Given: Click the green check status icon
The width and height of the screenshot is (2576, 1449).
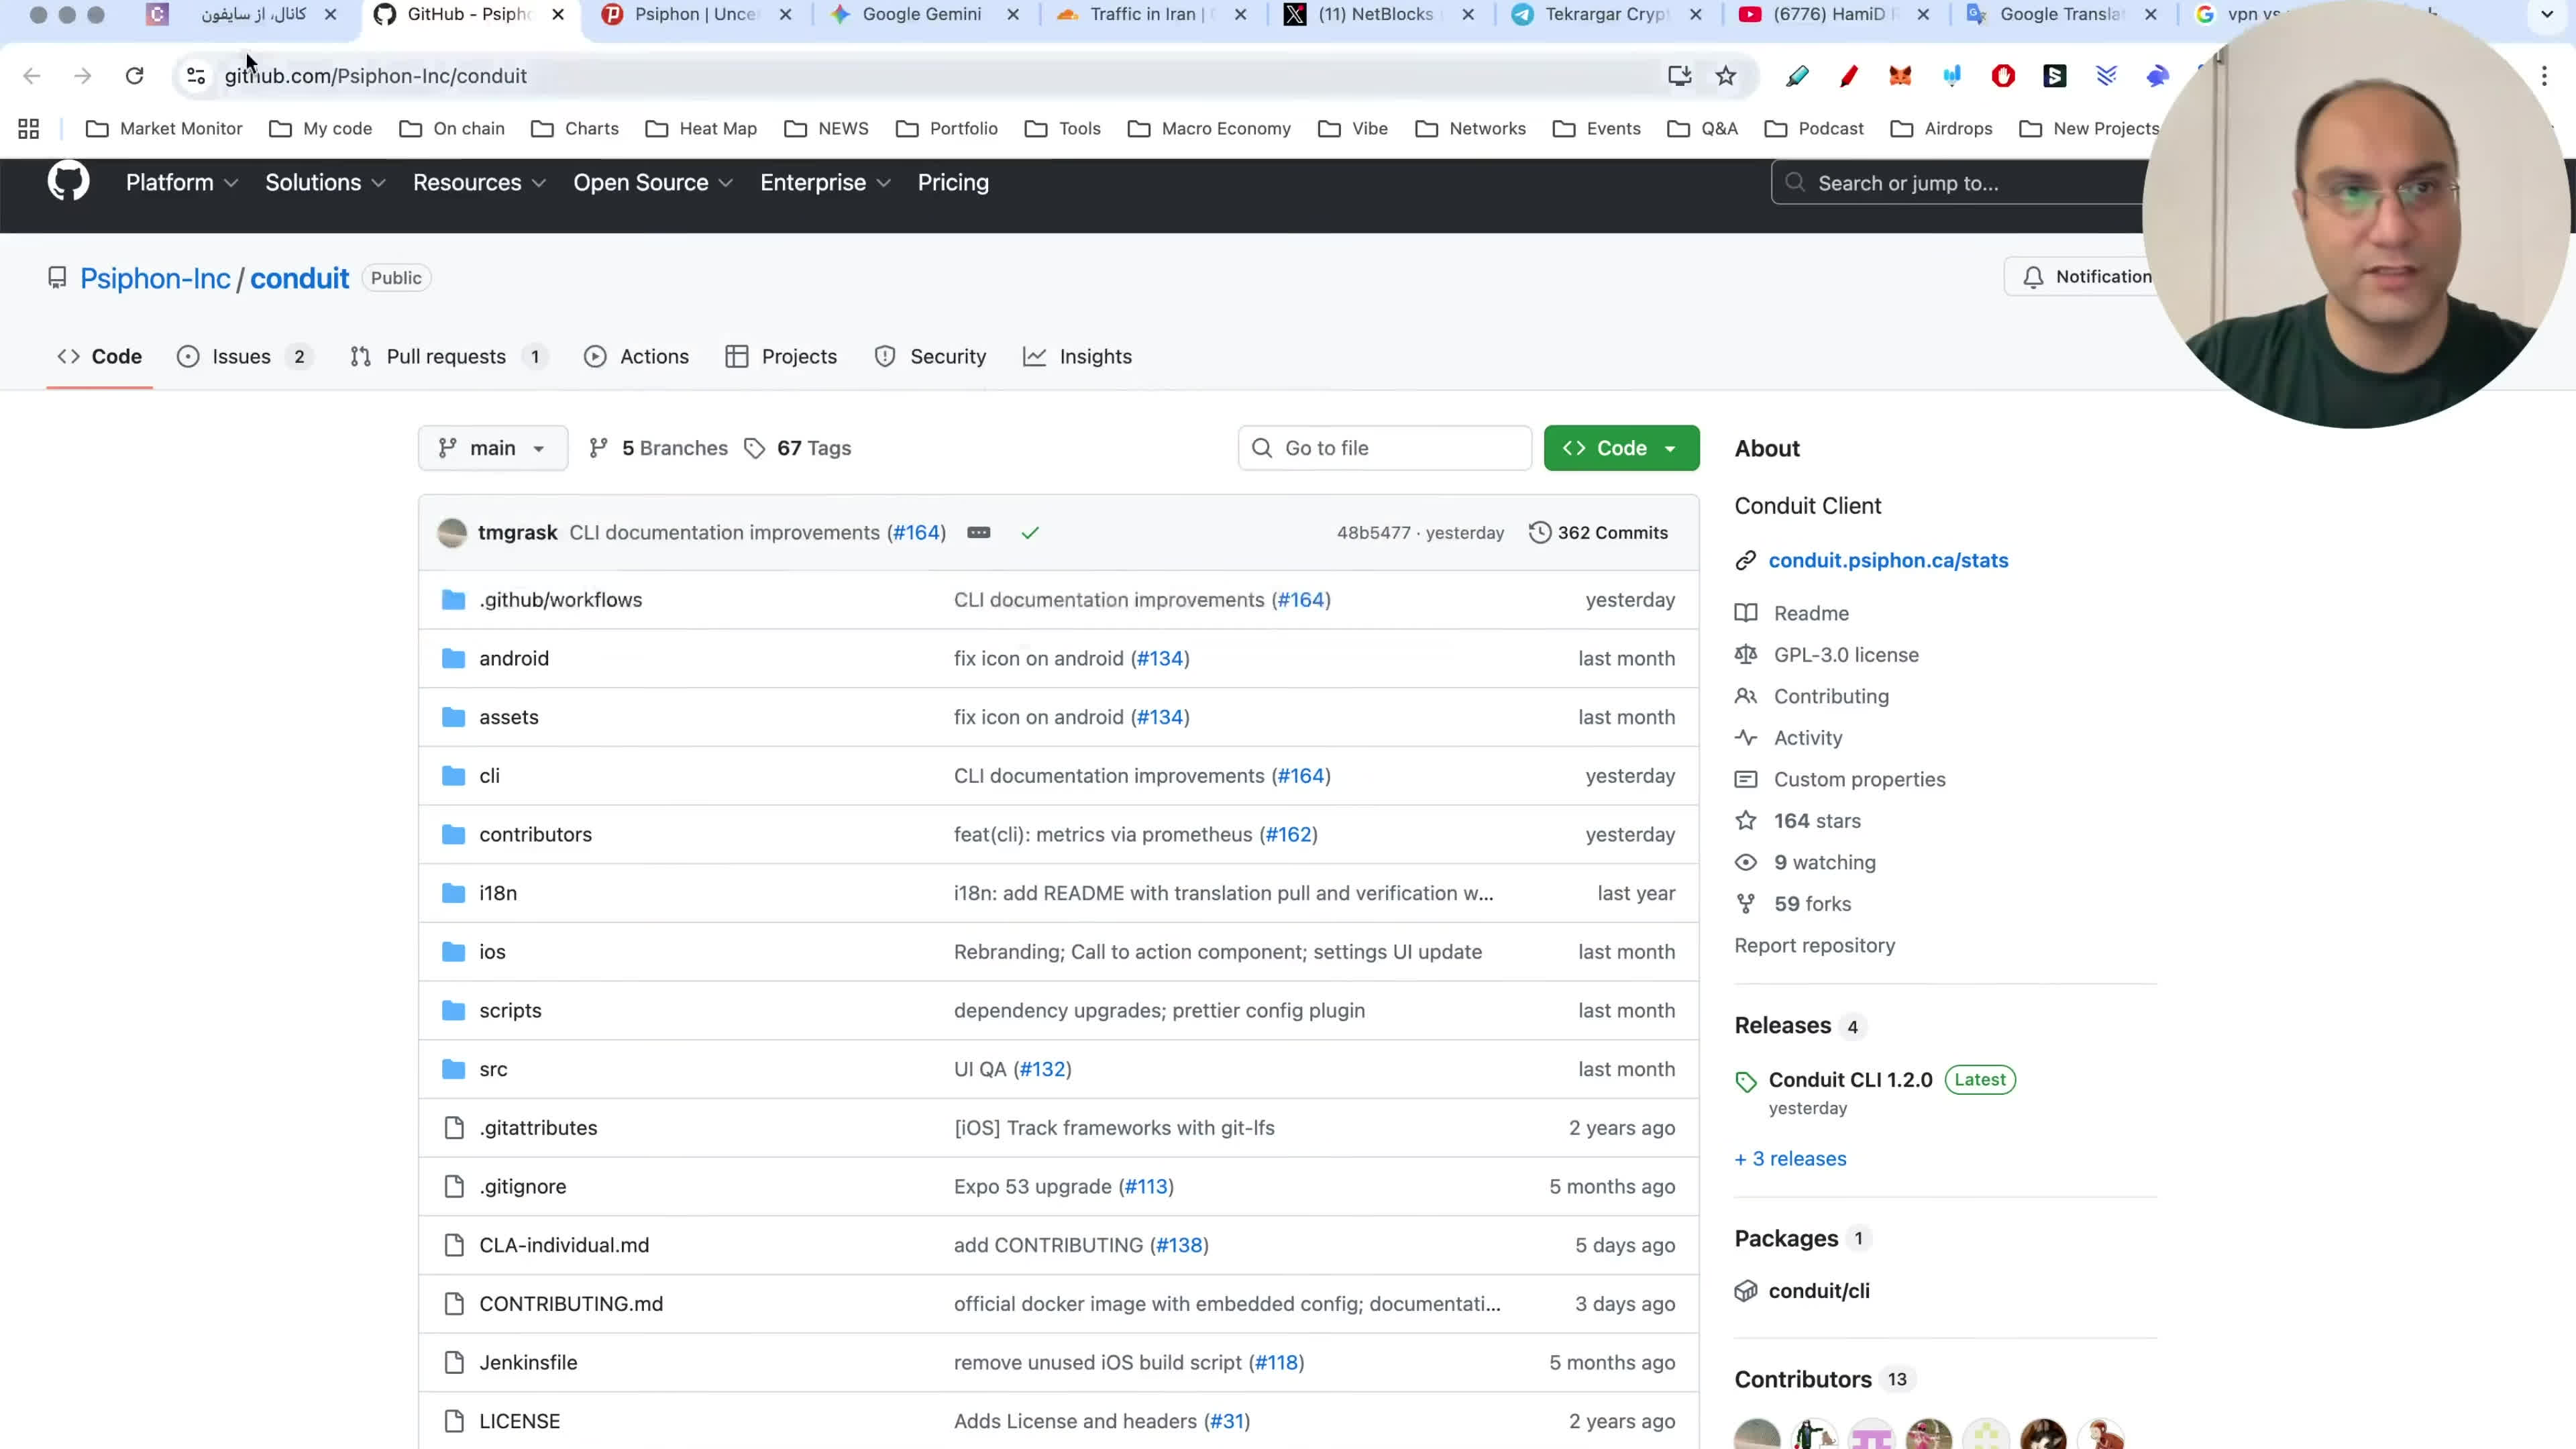Looking at the screenshot, I should [1030, 533].
